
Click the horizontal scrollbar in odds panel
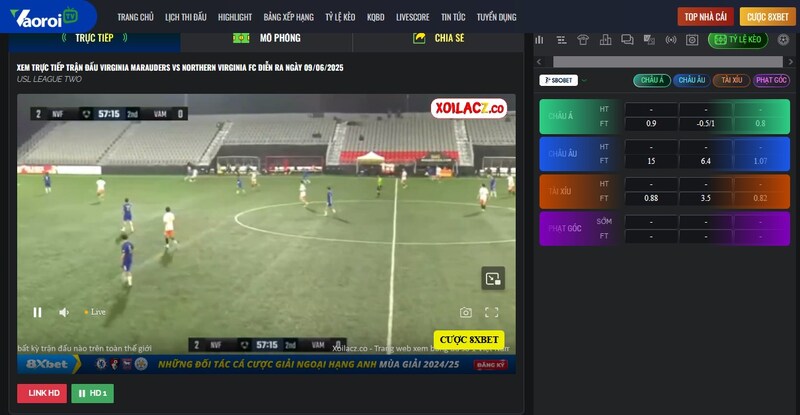667,62
